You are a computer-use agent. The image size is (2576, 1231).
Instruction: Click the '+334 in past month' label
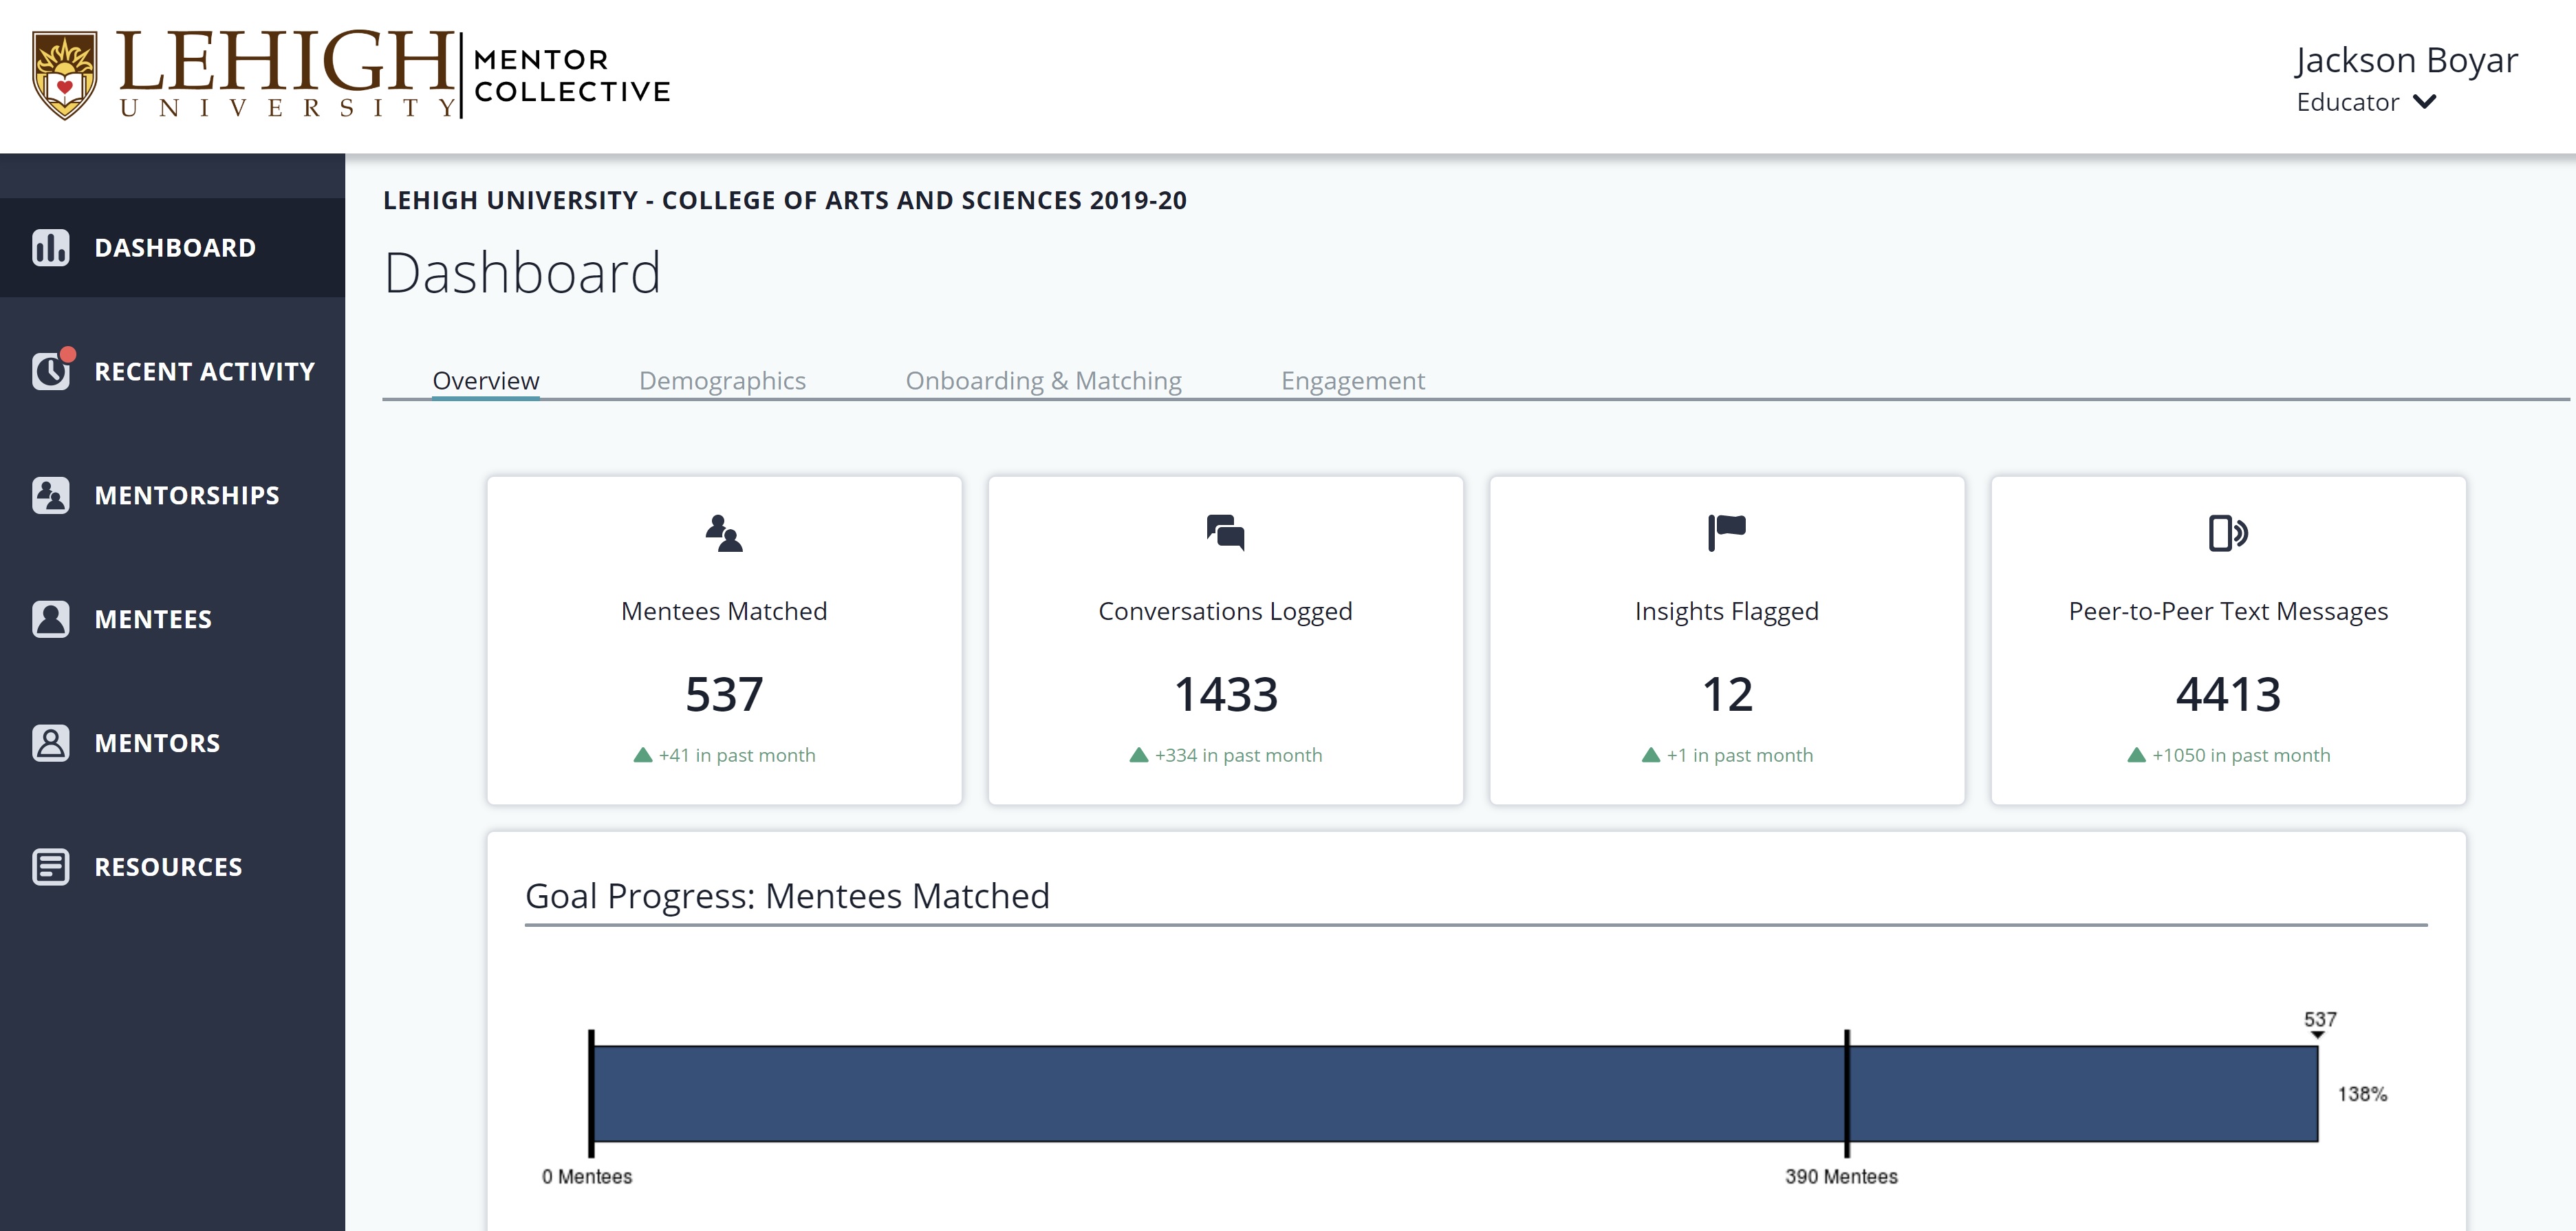click(x=1238, y=755)
